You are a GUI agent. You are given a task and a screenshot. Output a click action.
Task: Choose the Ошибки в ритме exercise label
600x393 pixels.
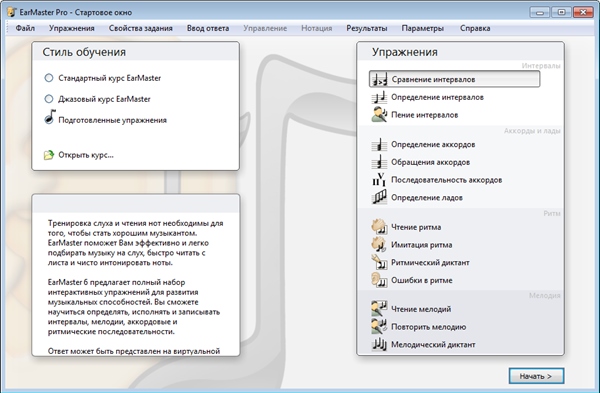point(422,280)
